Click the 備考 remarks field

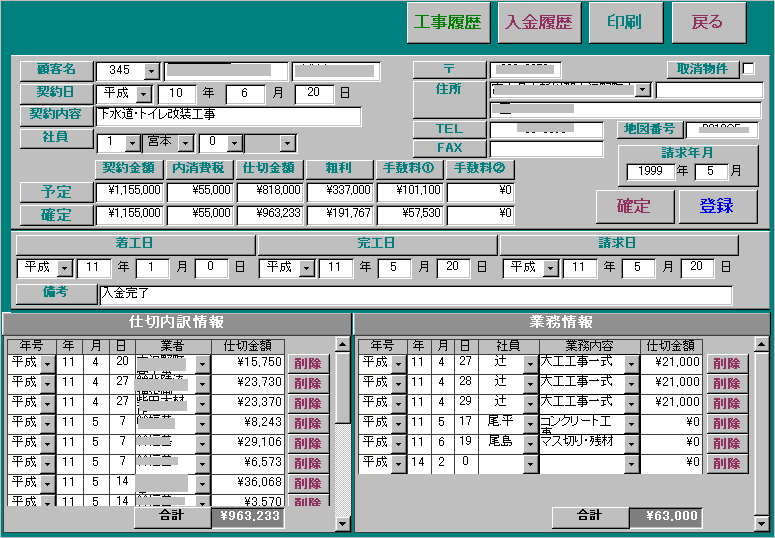pyautogui.click(x=415, y=295)
